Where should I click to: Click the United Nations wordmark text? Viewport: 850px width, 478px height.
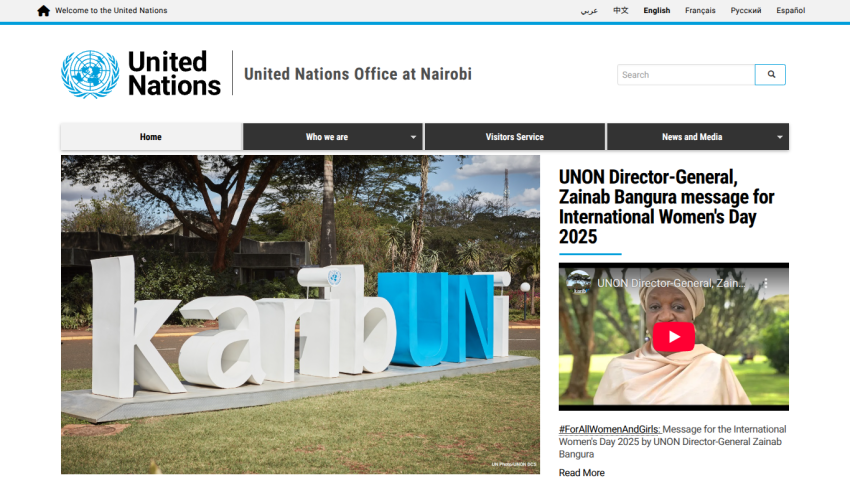tap(174, 74)
